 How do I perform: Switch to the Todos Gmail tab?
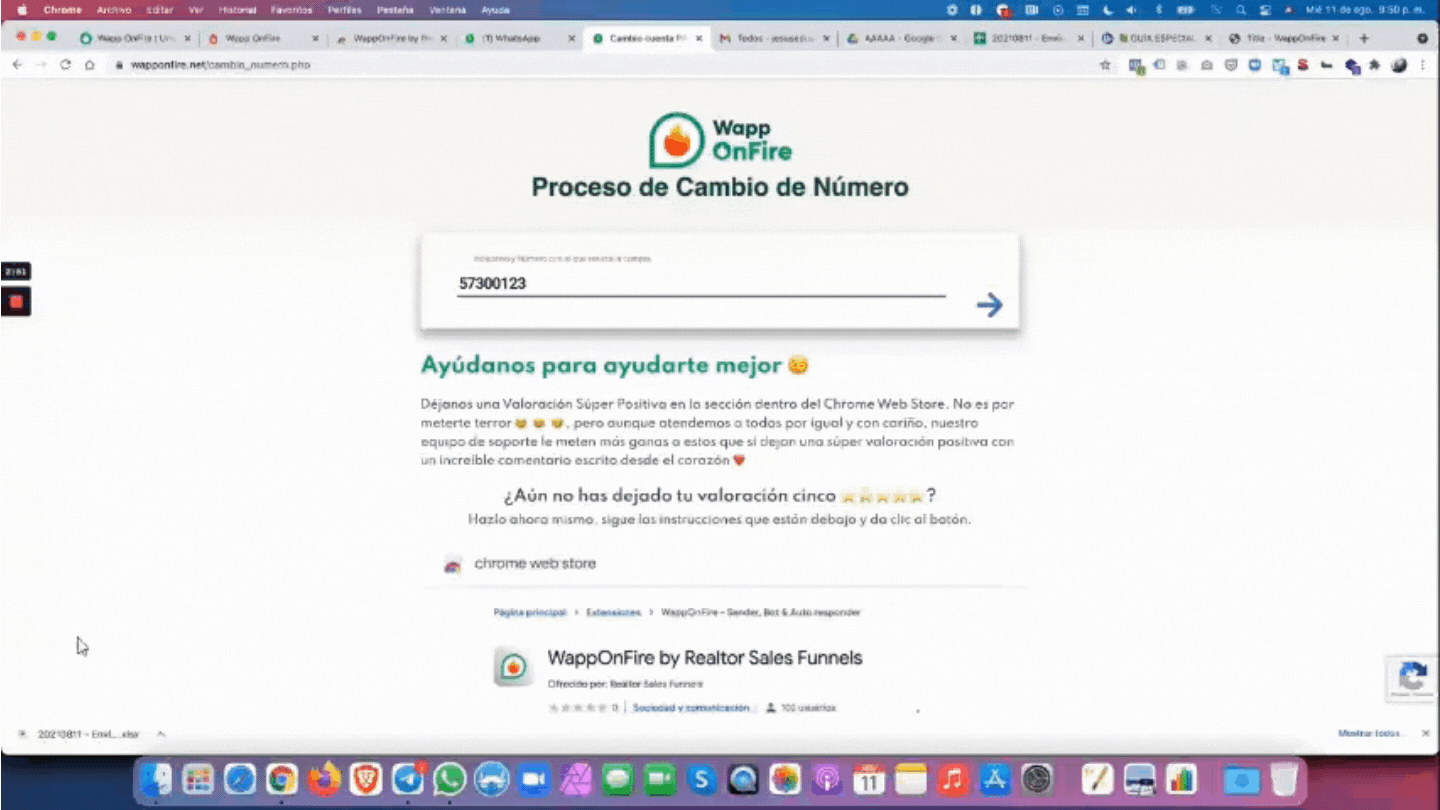coord(775,38)
